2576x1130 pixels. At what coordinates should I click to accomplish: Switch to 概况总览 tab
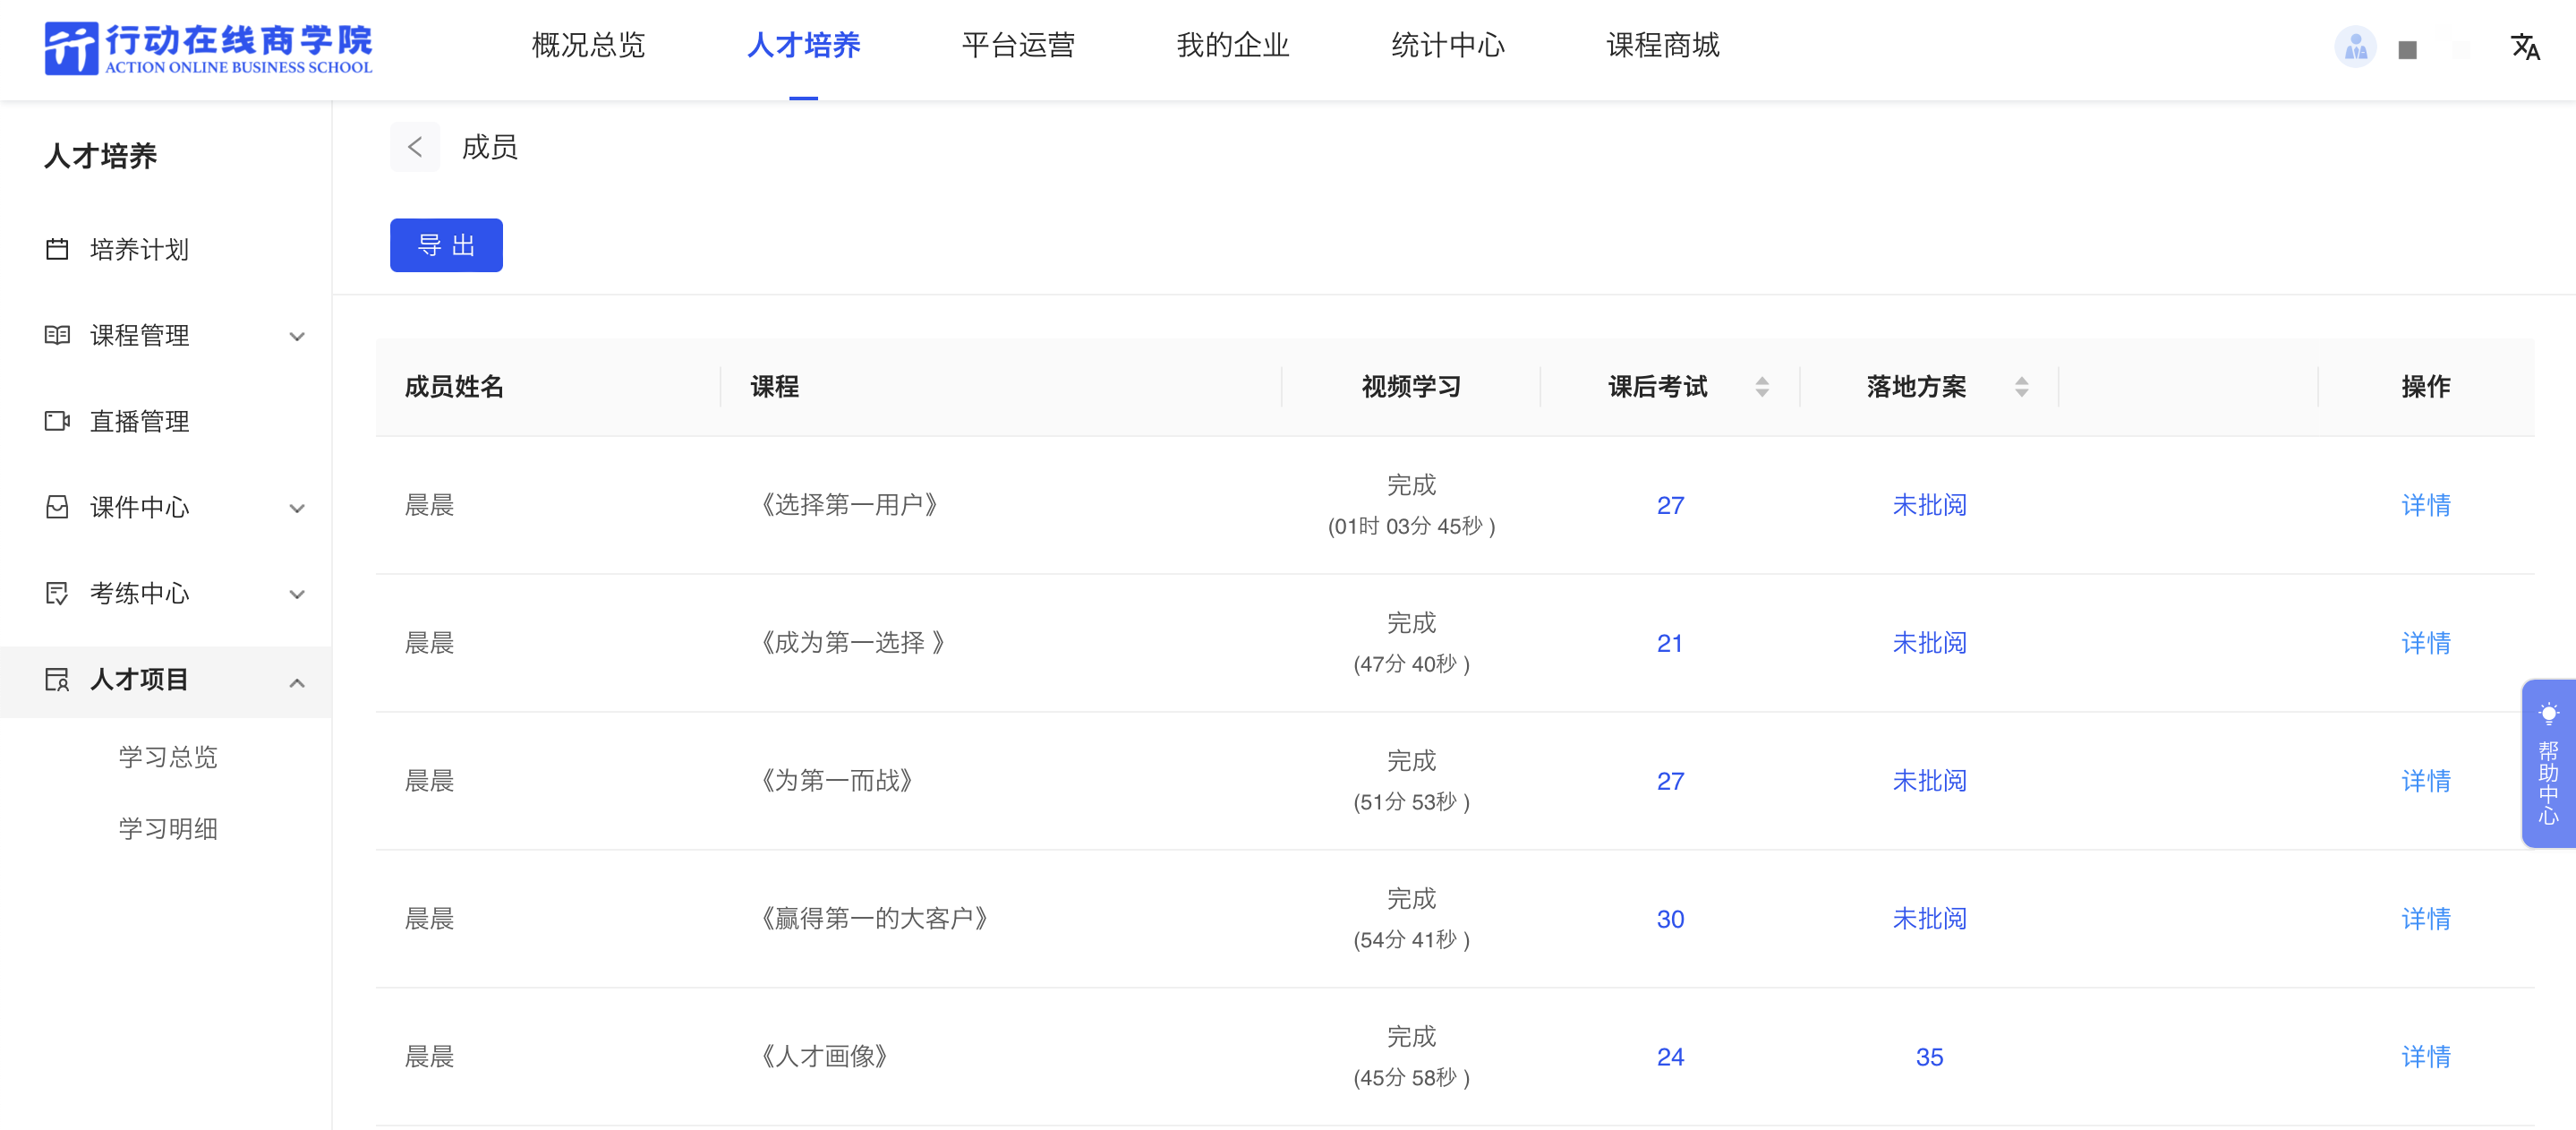pos(588,45)
